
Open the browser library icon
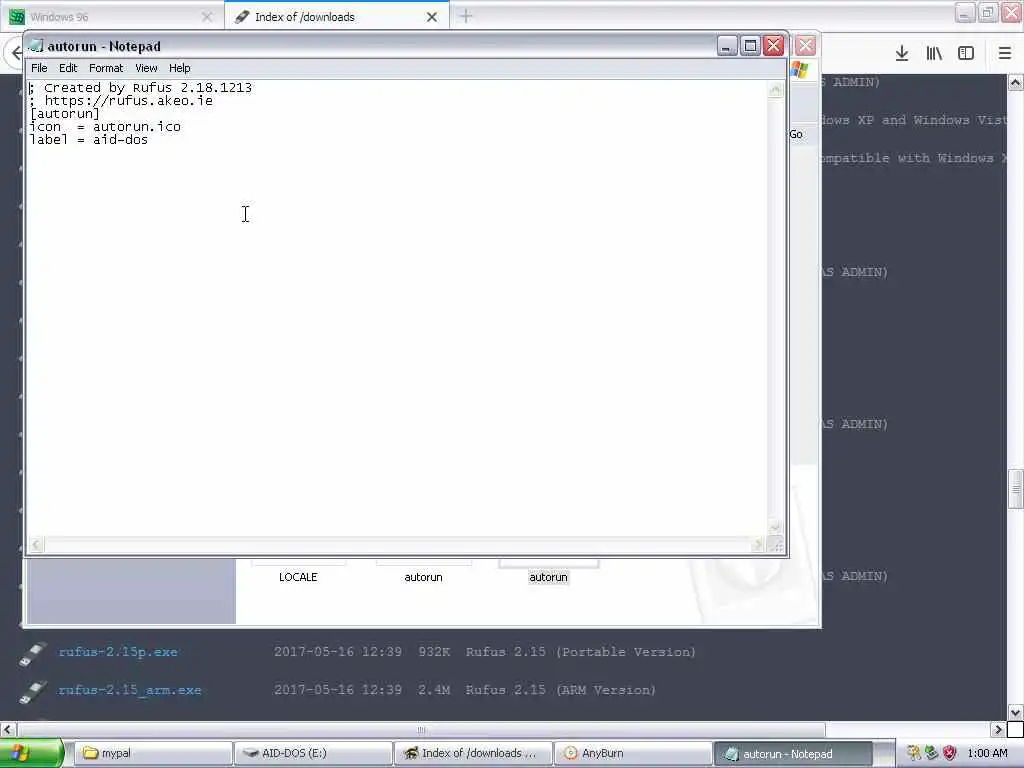[934, 54]
